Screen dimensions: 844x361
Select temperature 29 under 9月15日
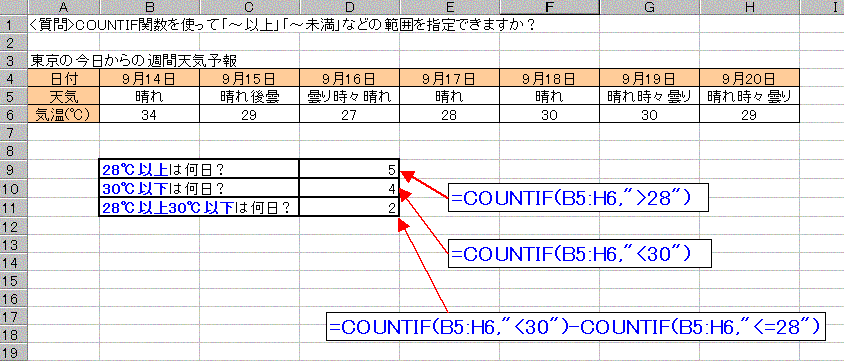tap(249, 114)
